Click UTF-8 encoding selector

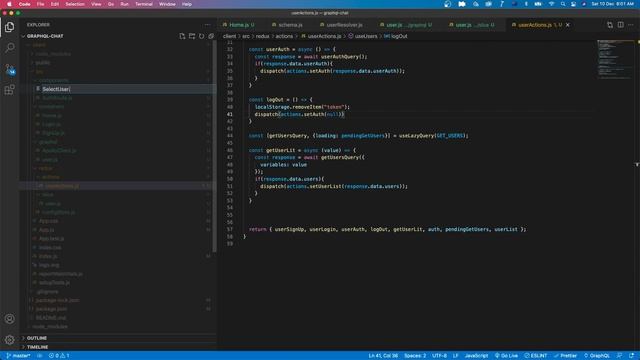tap(439, 356)
